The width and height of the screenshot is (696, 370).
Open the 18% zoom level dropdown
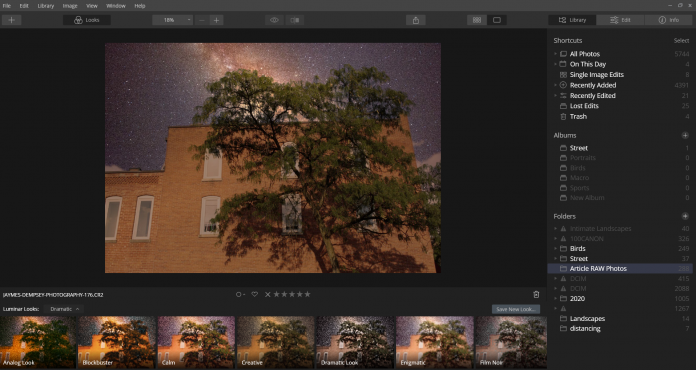point(172,20)
